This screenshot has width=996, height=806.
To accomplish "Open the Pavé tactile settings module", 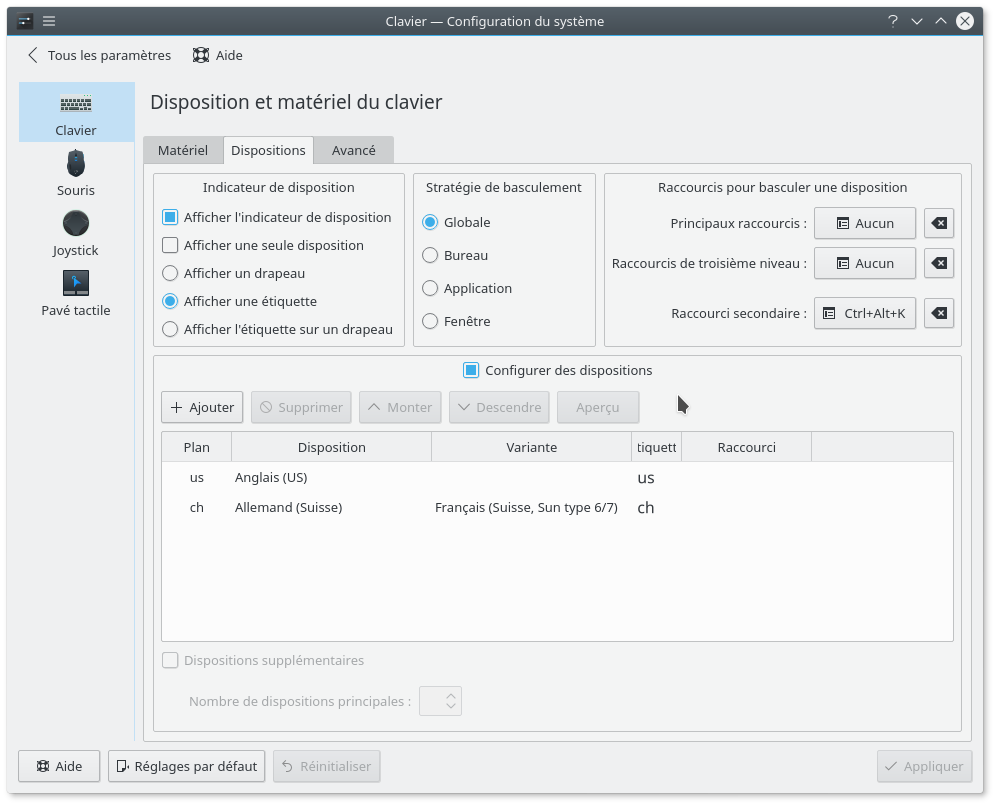I will click(76, 292).
